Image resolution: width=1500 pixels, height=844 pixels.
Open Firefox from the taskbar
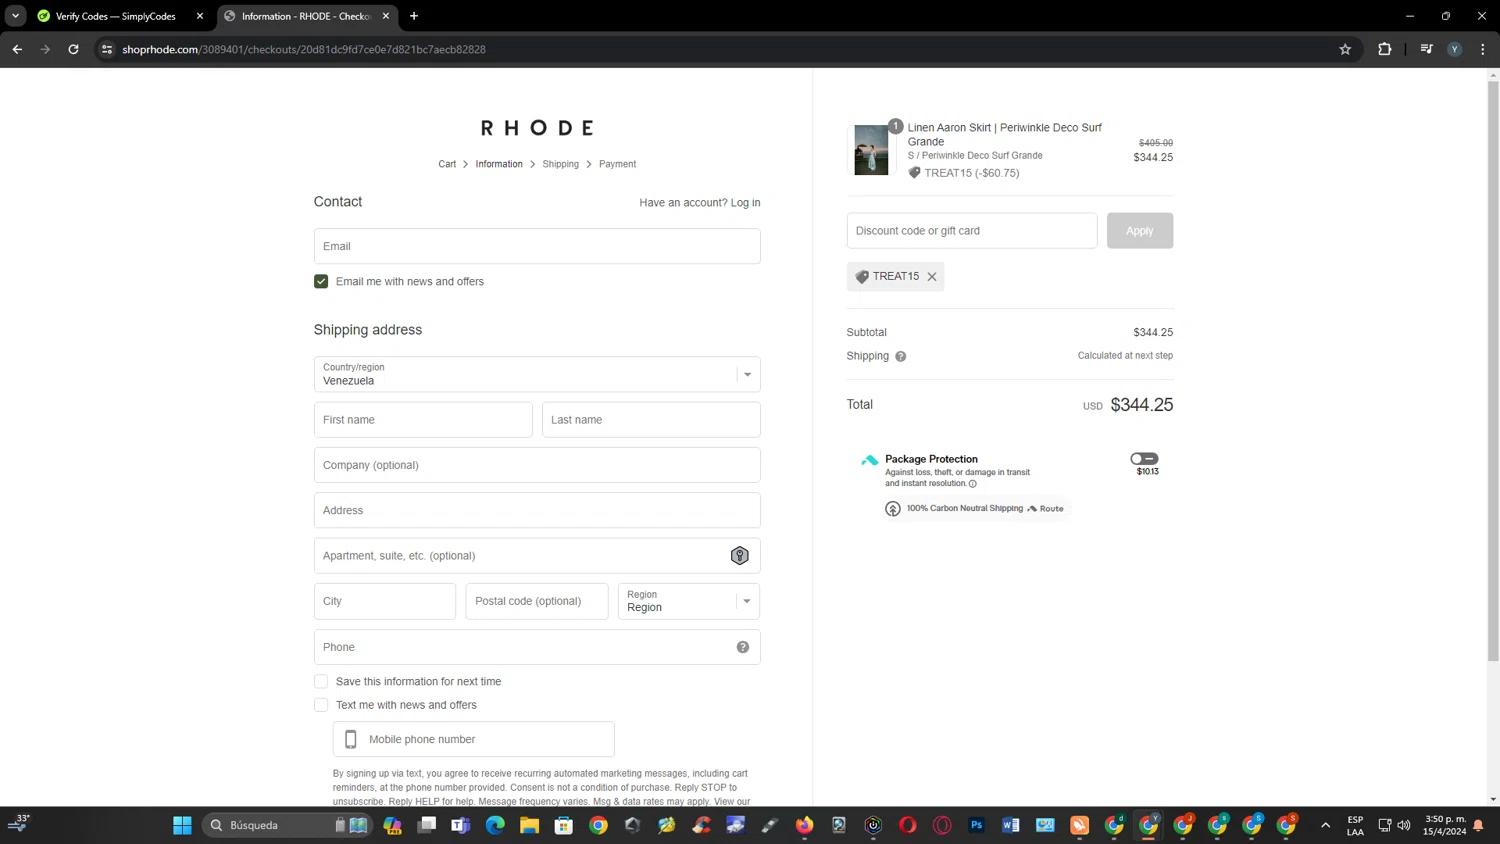(805, 825)
